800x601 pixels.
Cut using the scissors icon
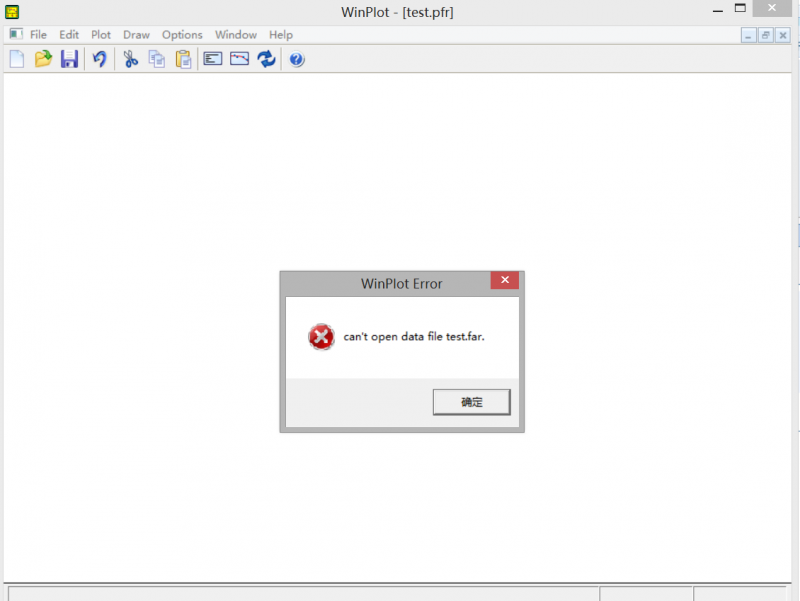(x=131, y=59)
